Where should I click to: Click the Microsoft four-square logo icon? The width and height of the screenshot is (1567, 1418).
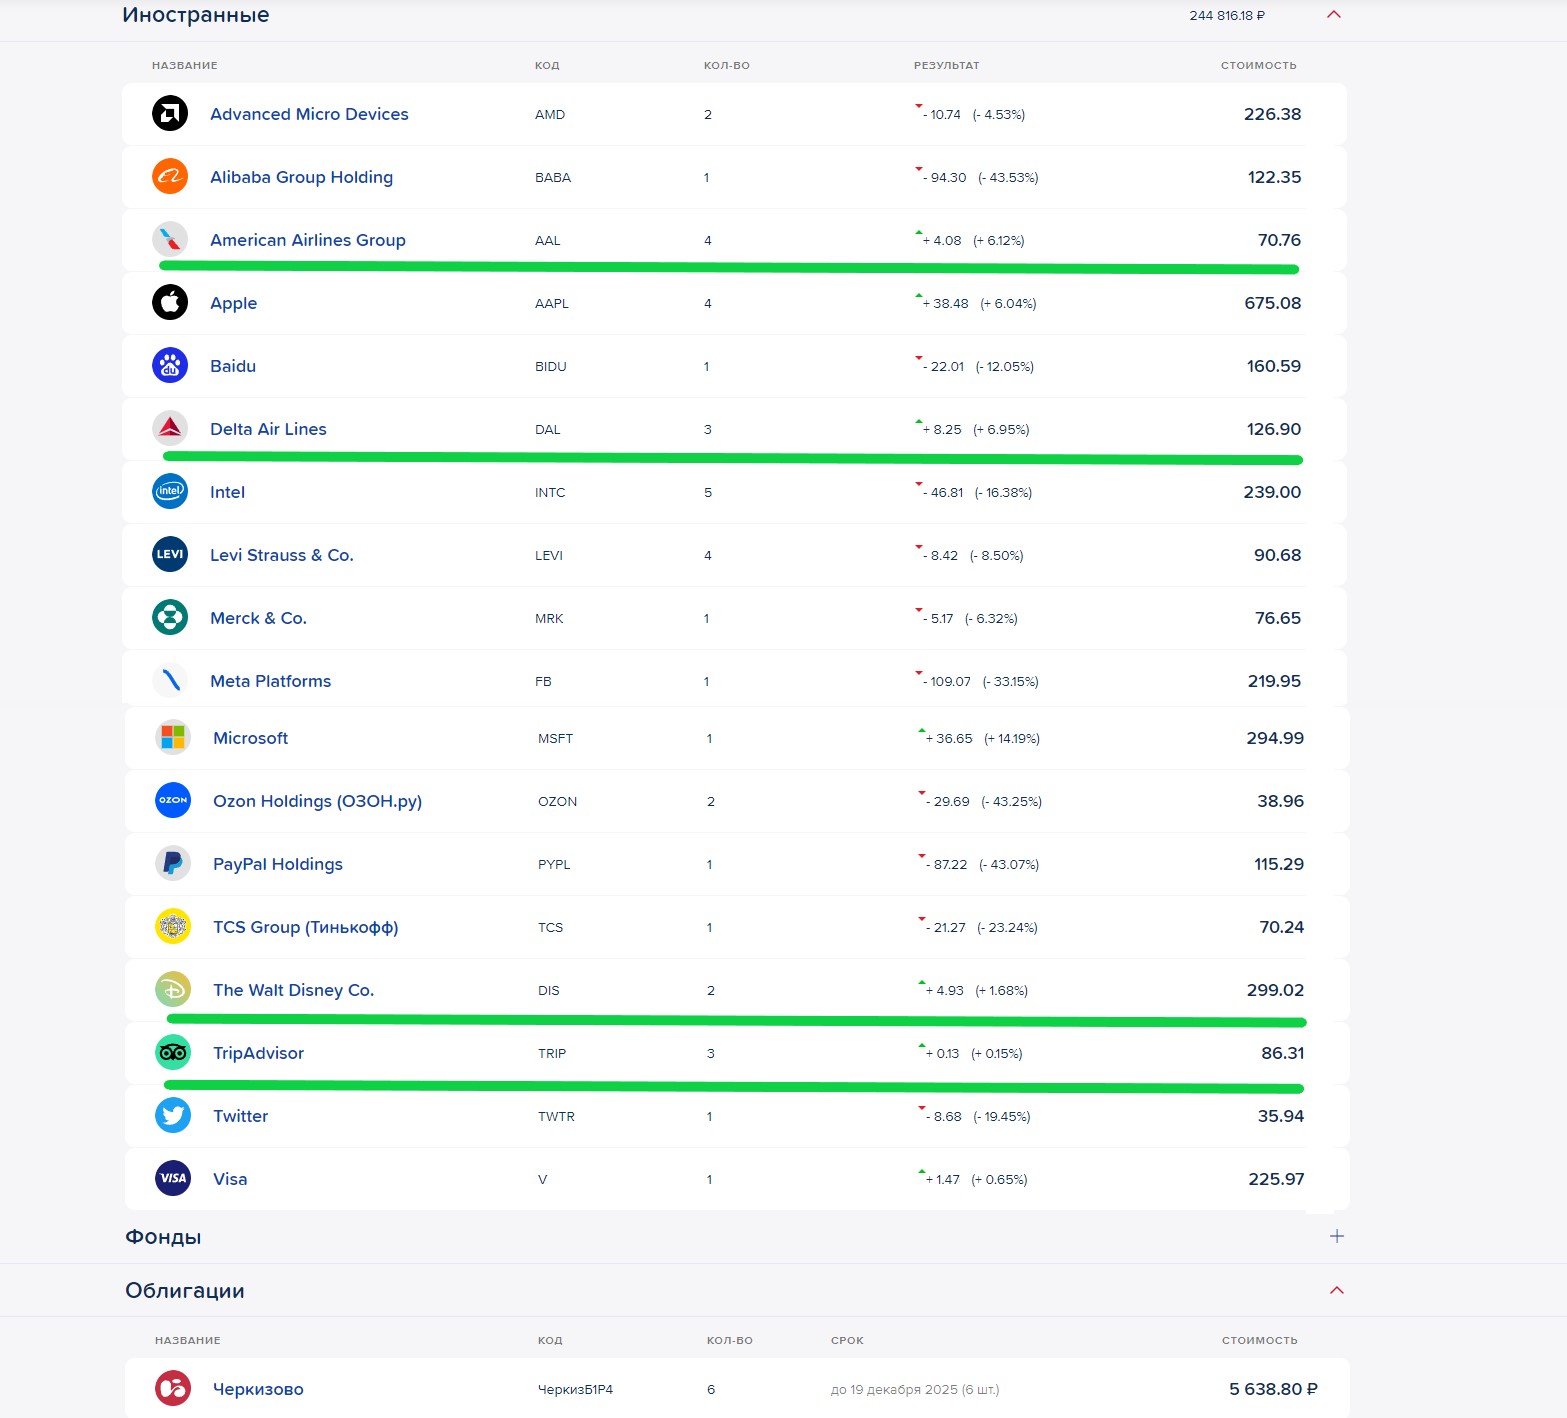(173, 737)
